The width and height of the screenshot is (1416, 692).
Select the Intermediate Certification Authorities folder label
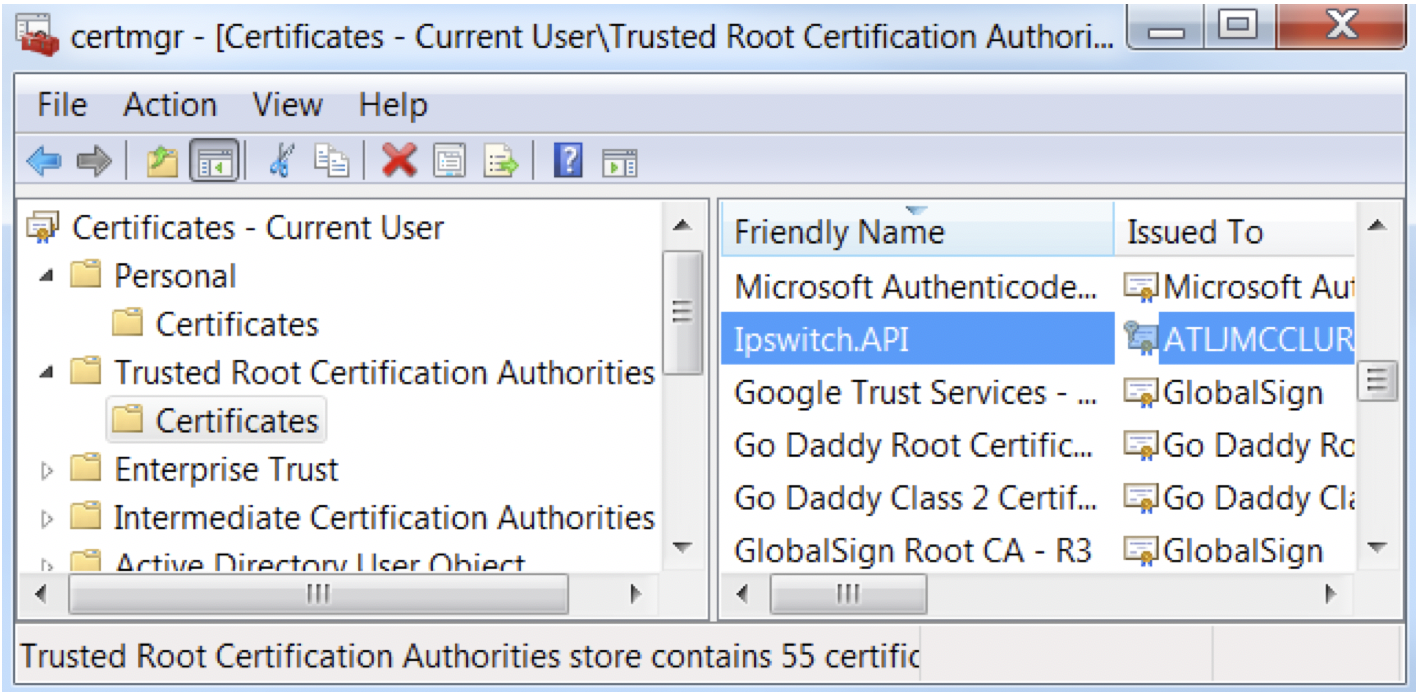point(384,518)
